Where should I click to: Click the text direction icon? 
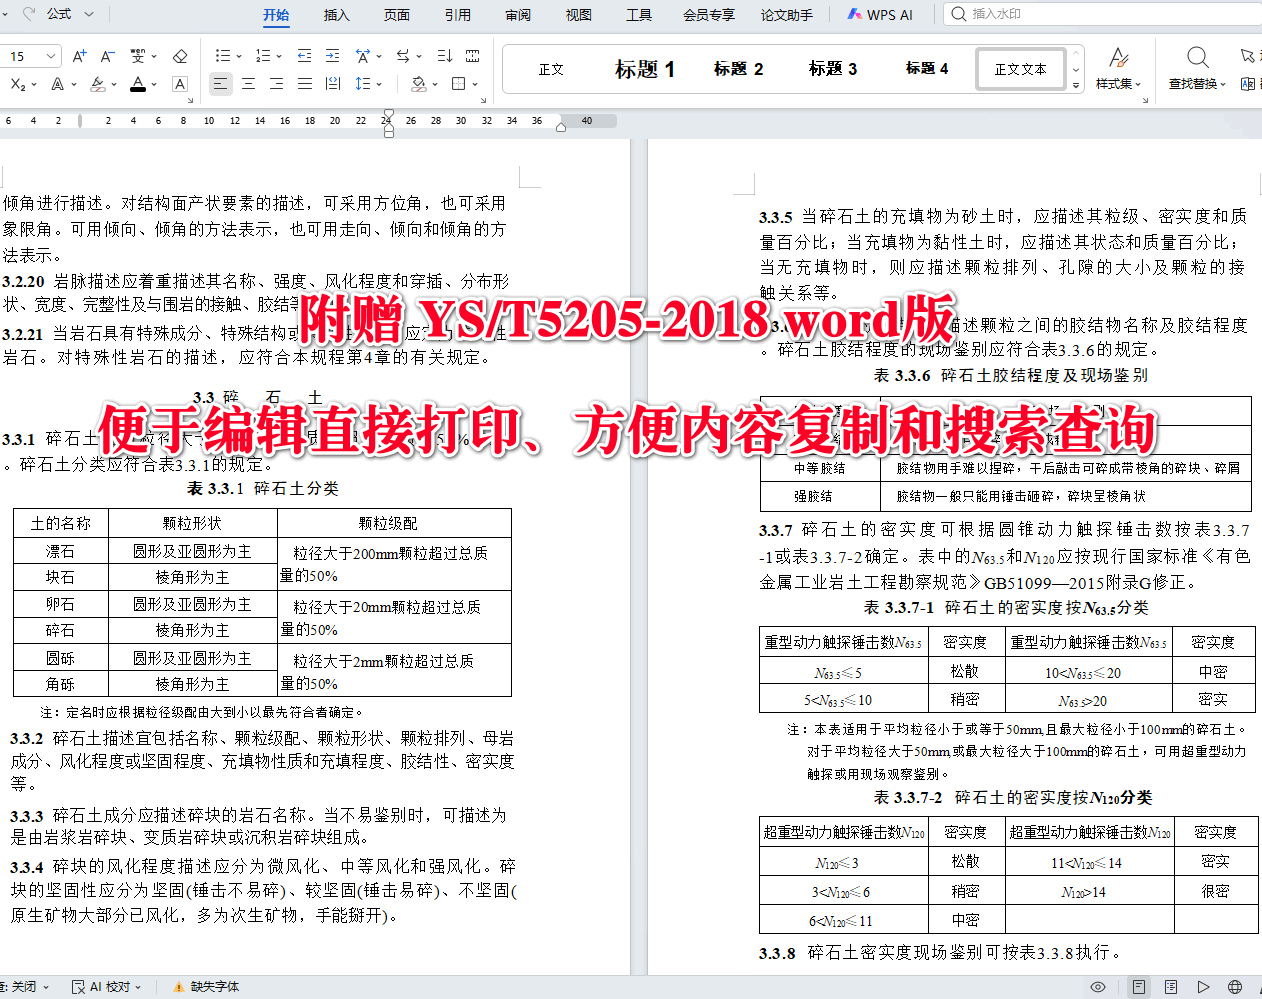pos(403,56)
